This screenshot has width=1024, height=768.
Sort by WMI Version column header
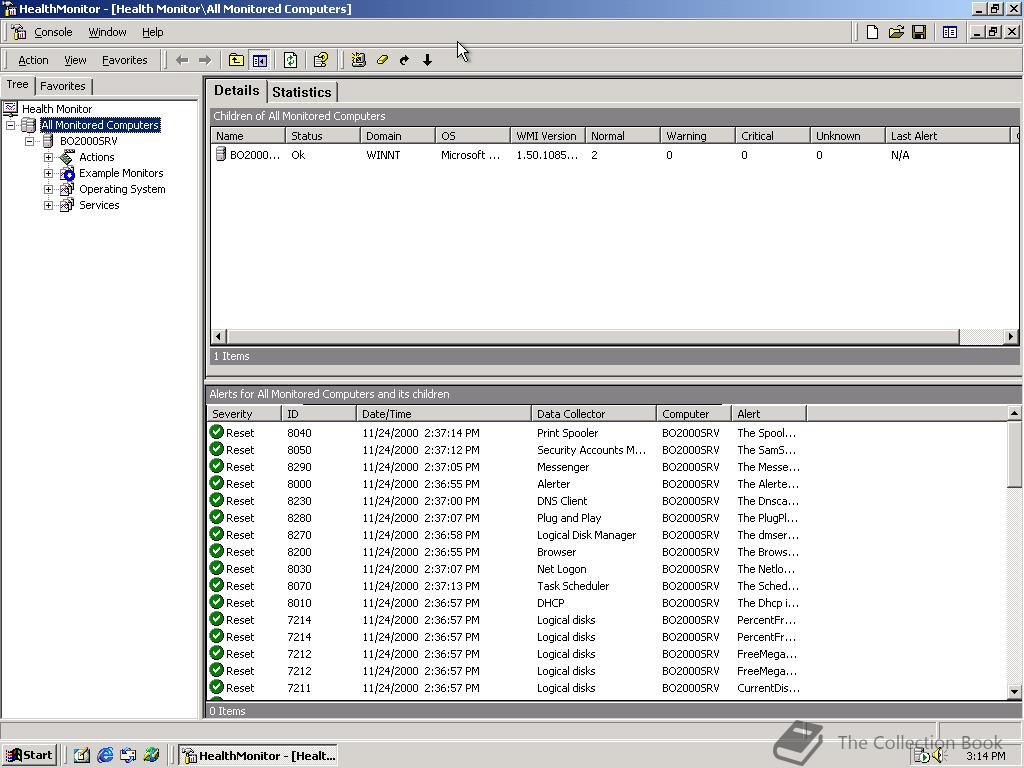click(x=547, y=136)
